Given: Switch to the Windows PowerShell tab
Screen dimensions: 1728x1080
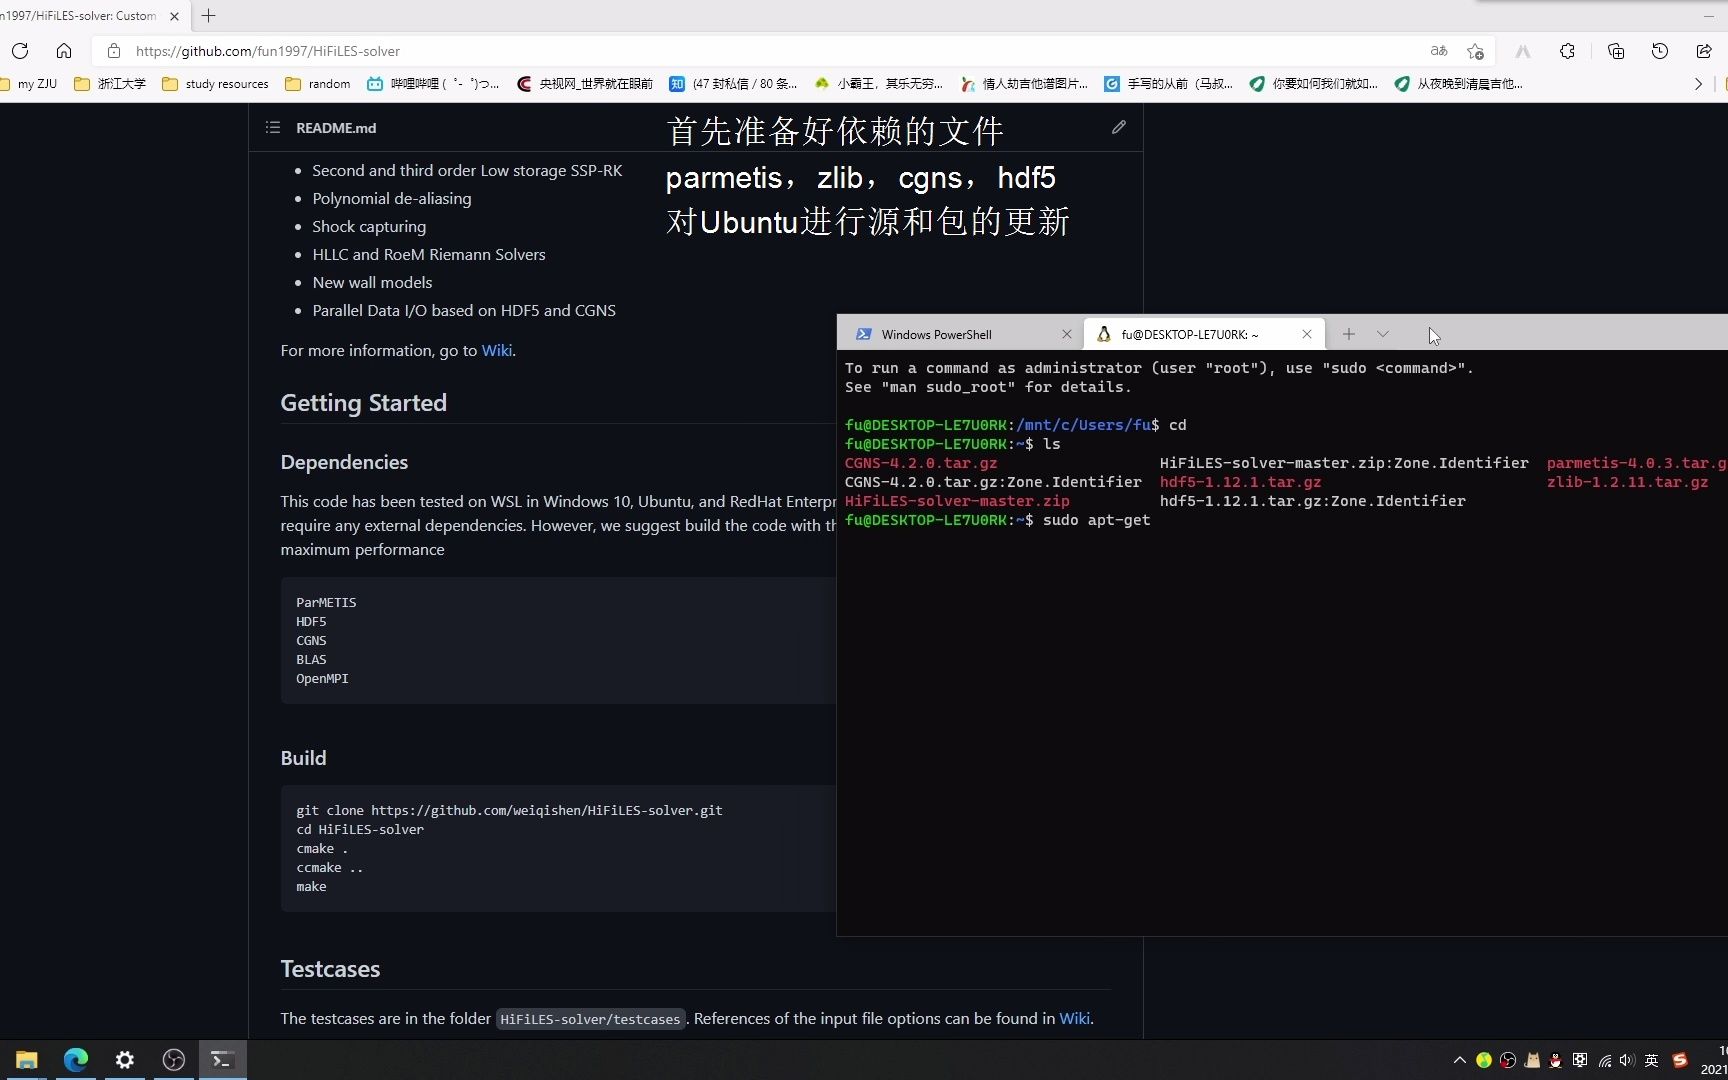Looking at the screenshot, I should click(938, 334).
